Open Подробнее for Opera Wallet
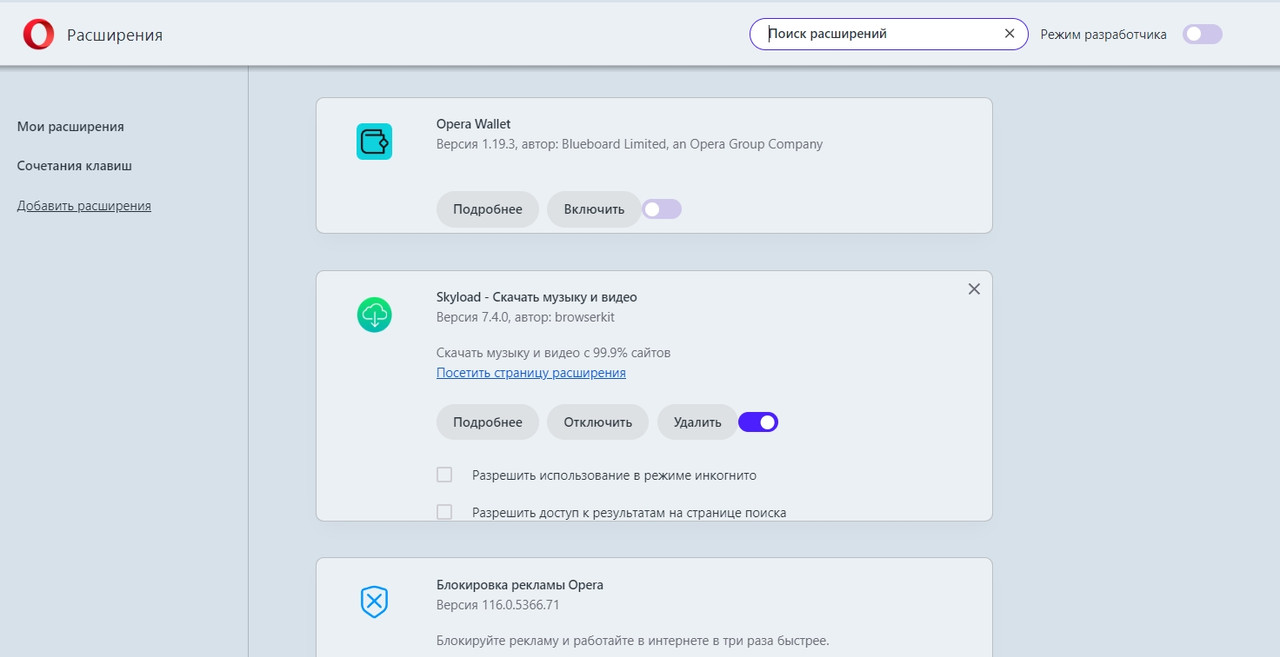The width and height of the screenshot is (1280, 657). 488,209
